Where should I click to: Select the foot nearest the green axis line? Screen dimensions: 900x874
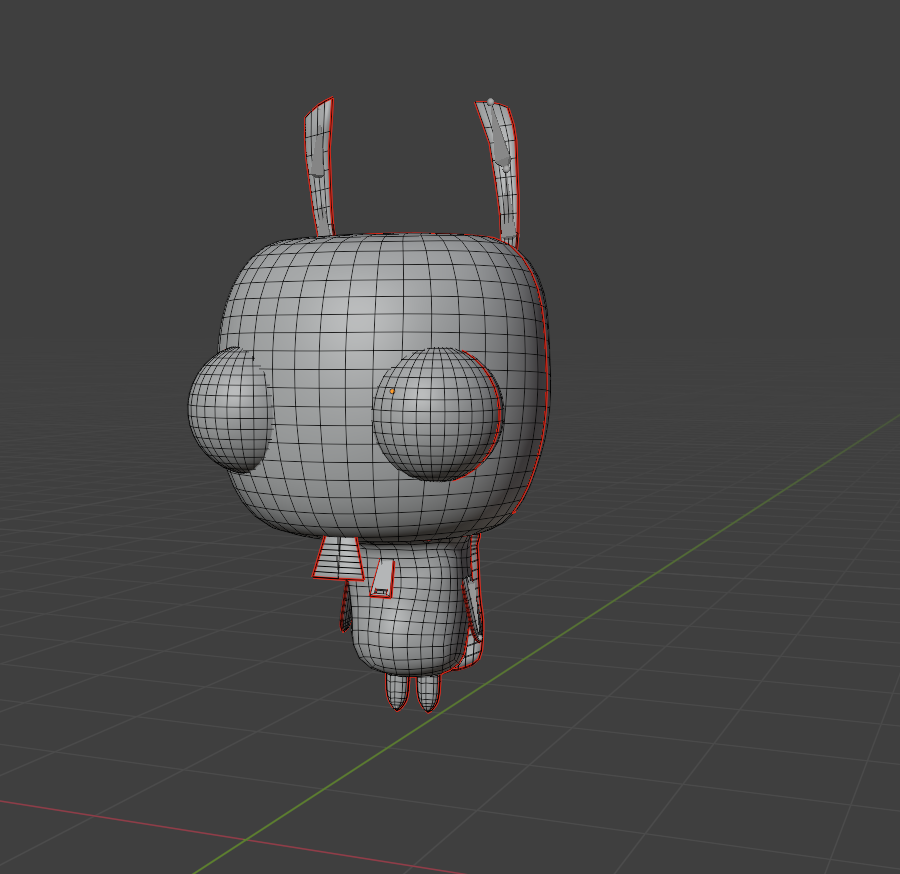click(428, 692)
